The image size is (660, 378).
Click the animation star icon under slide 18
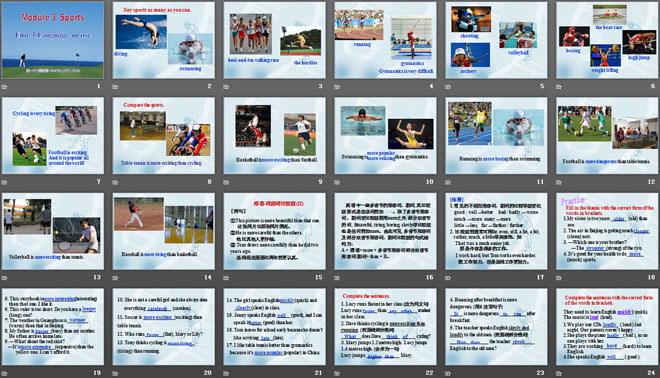pos(559,278)
